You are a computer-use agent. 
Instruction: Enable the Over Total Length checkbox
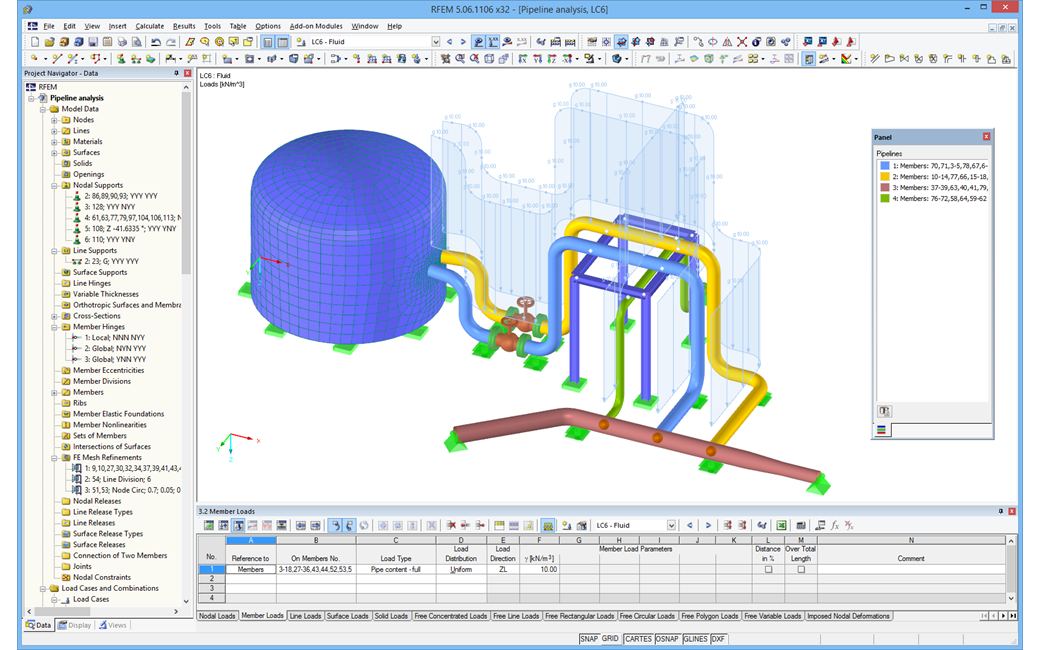tap(801, 569)
